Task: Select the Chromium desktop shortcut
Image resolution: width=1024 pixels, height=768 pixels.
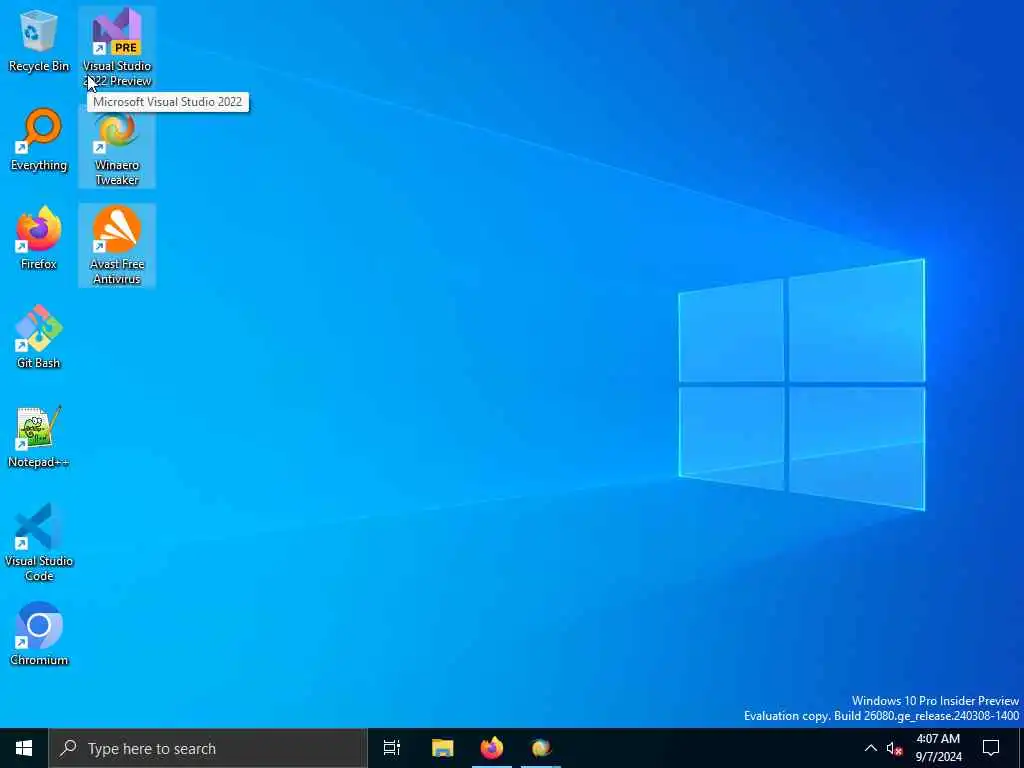Action: 39,633
